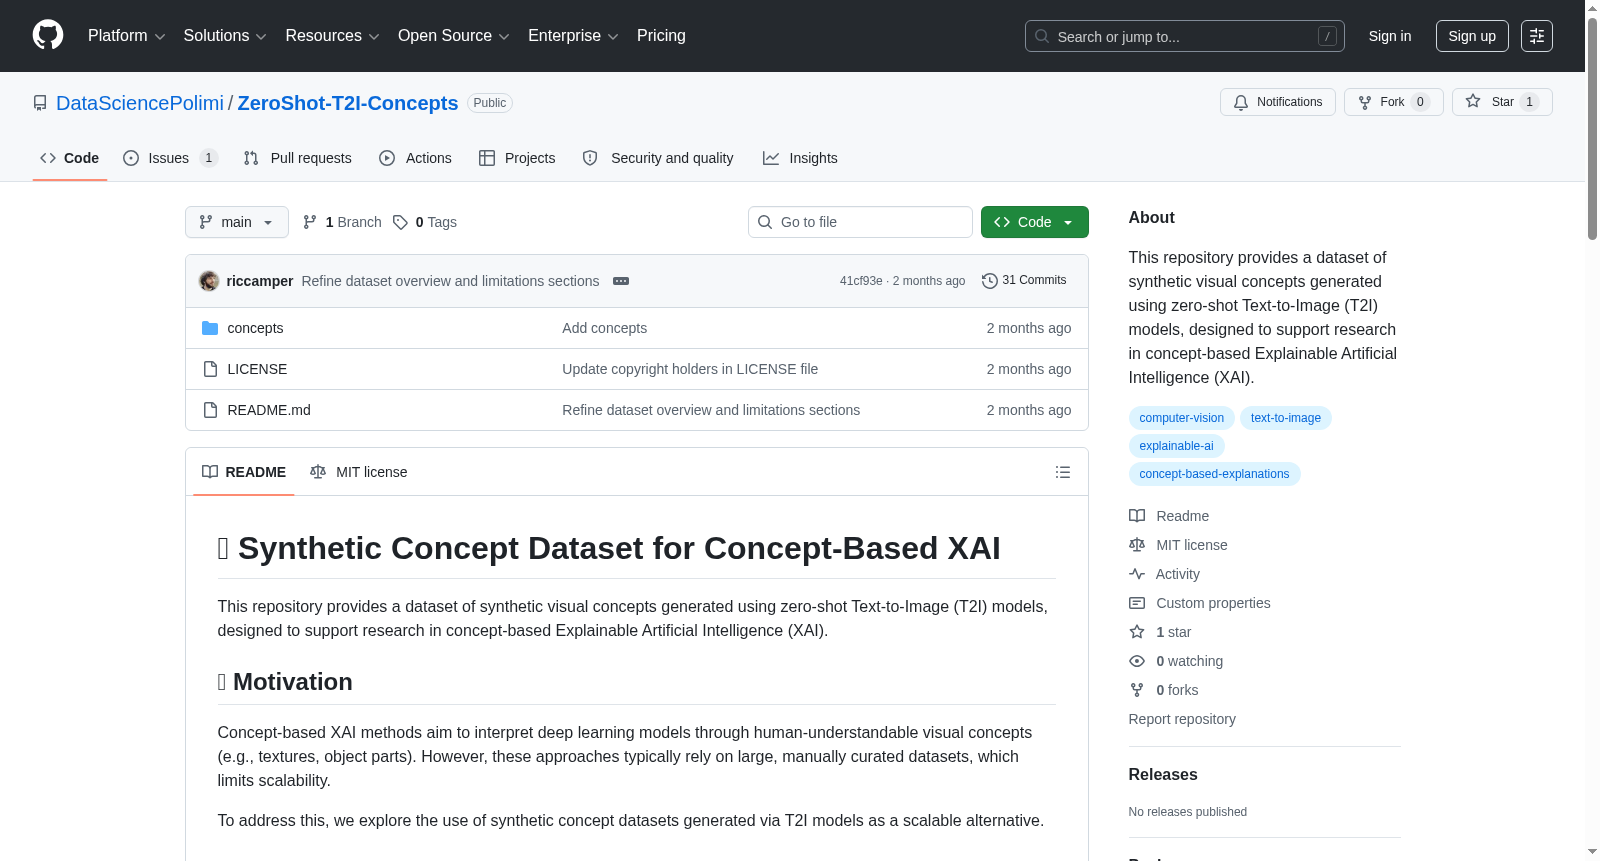The height and width of the screenshot is (861, 1600).
Task: Click the computer-vision topic tag
Action: (1181, 418)
